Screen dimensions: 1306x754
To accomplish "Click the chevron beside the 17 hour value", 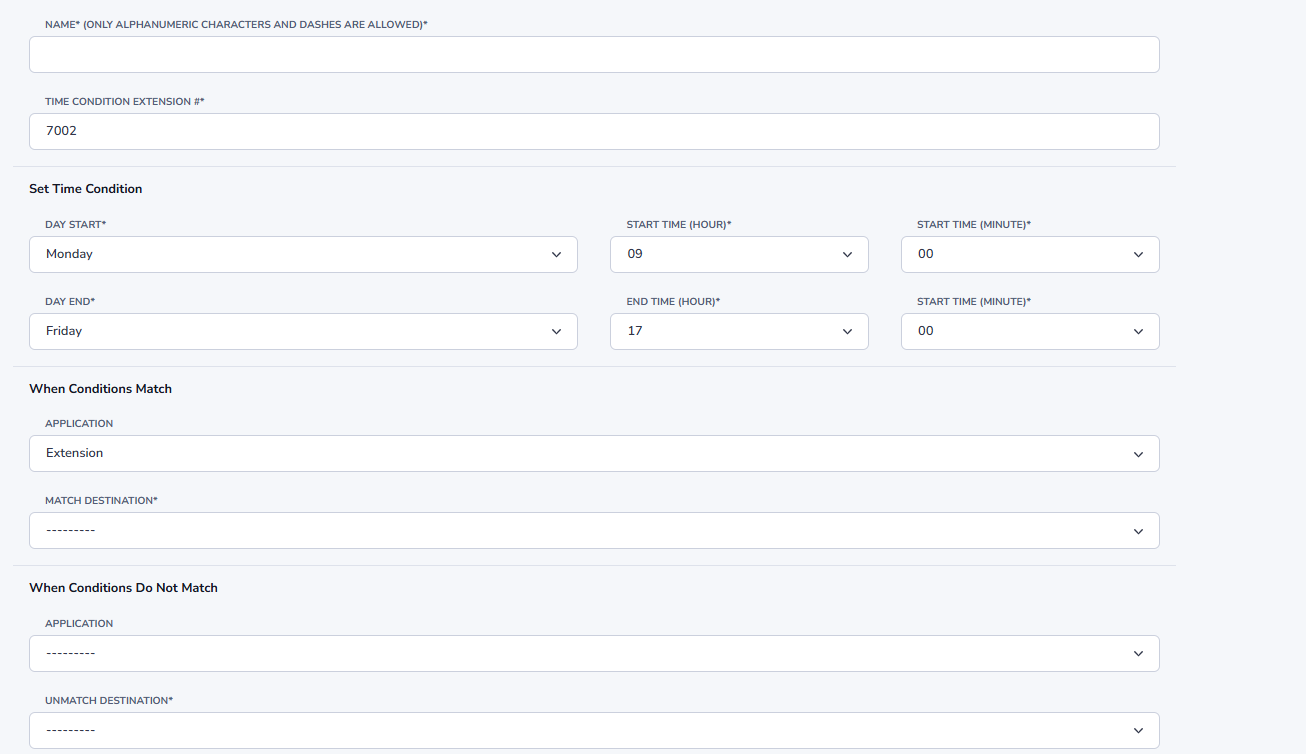I will point(848,332).
